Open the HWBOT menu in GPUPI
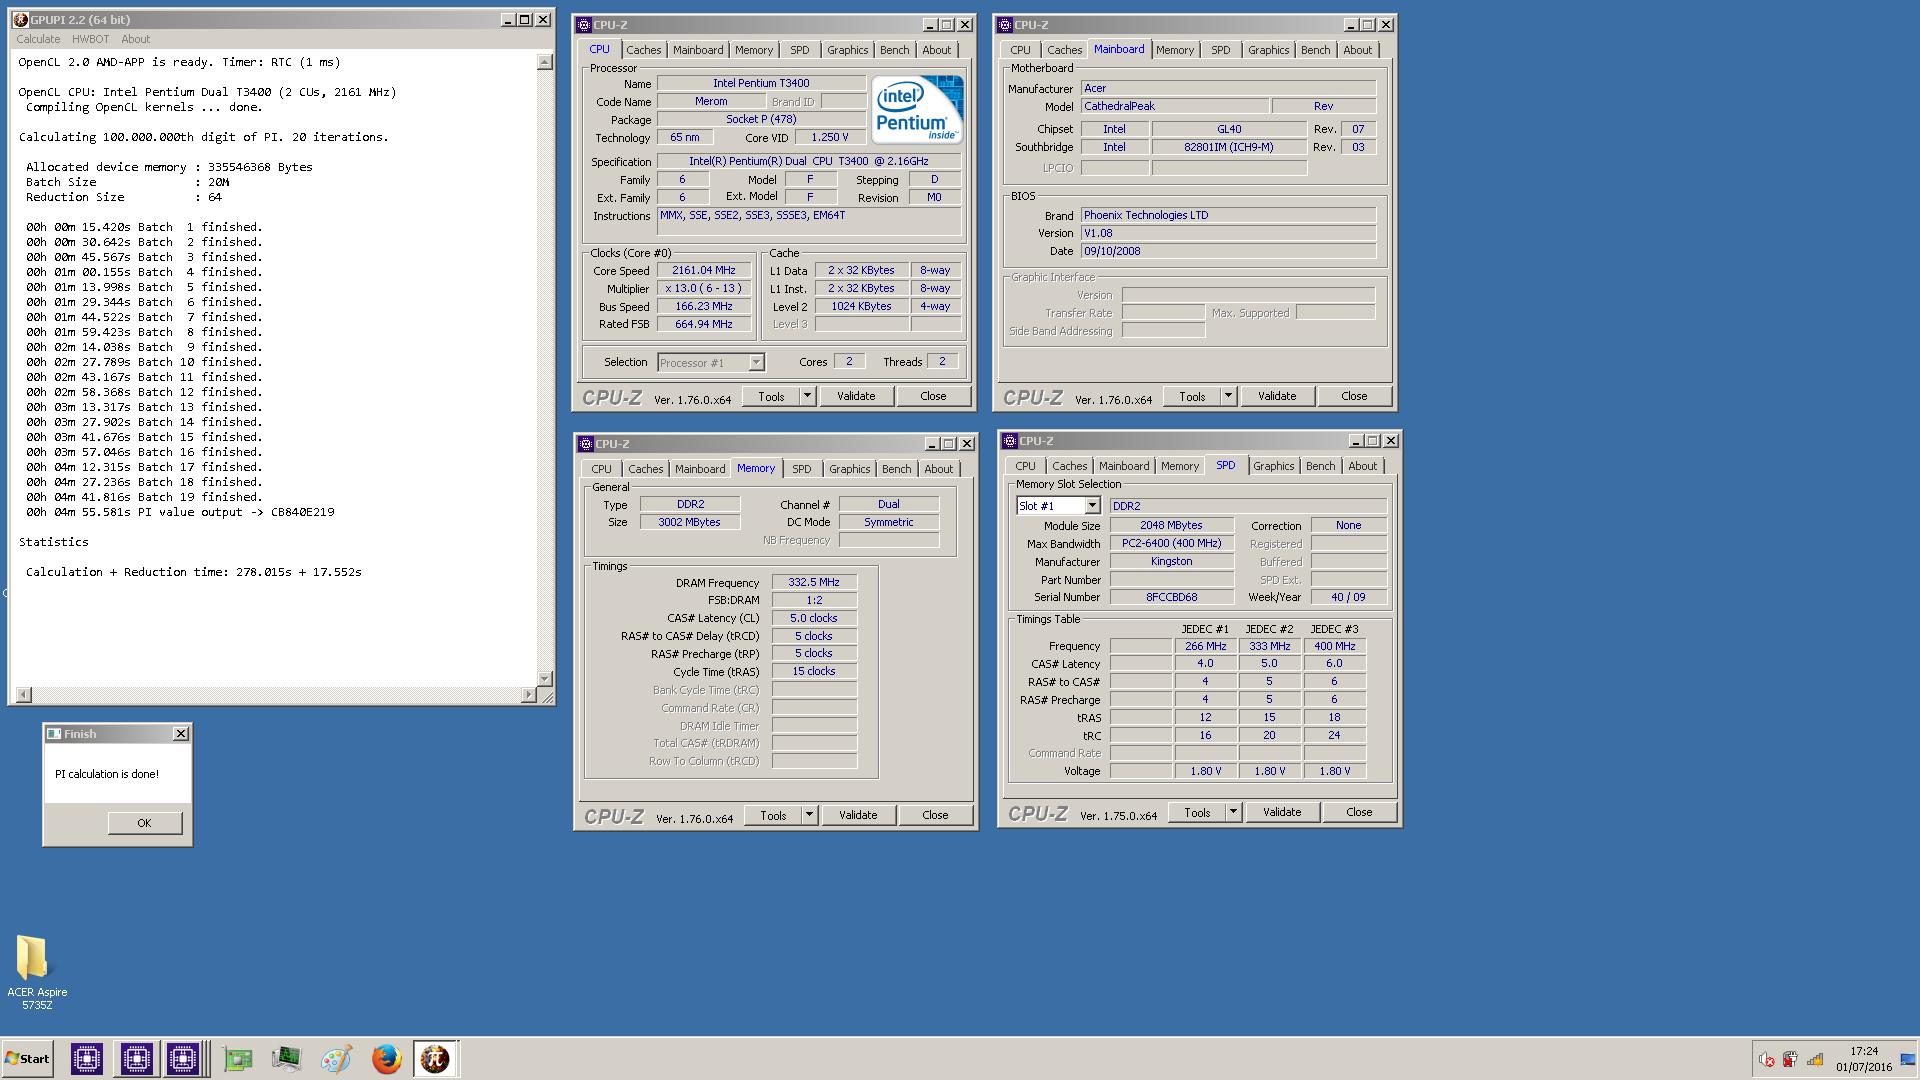Image resolution: width=1920 pixels, height=1080 pixels. click(x=90, y=39)
